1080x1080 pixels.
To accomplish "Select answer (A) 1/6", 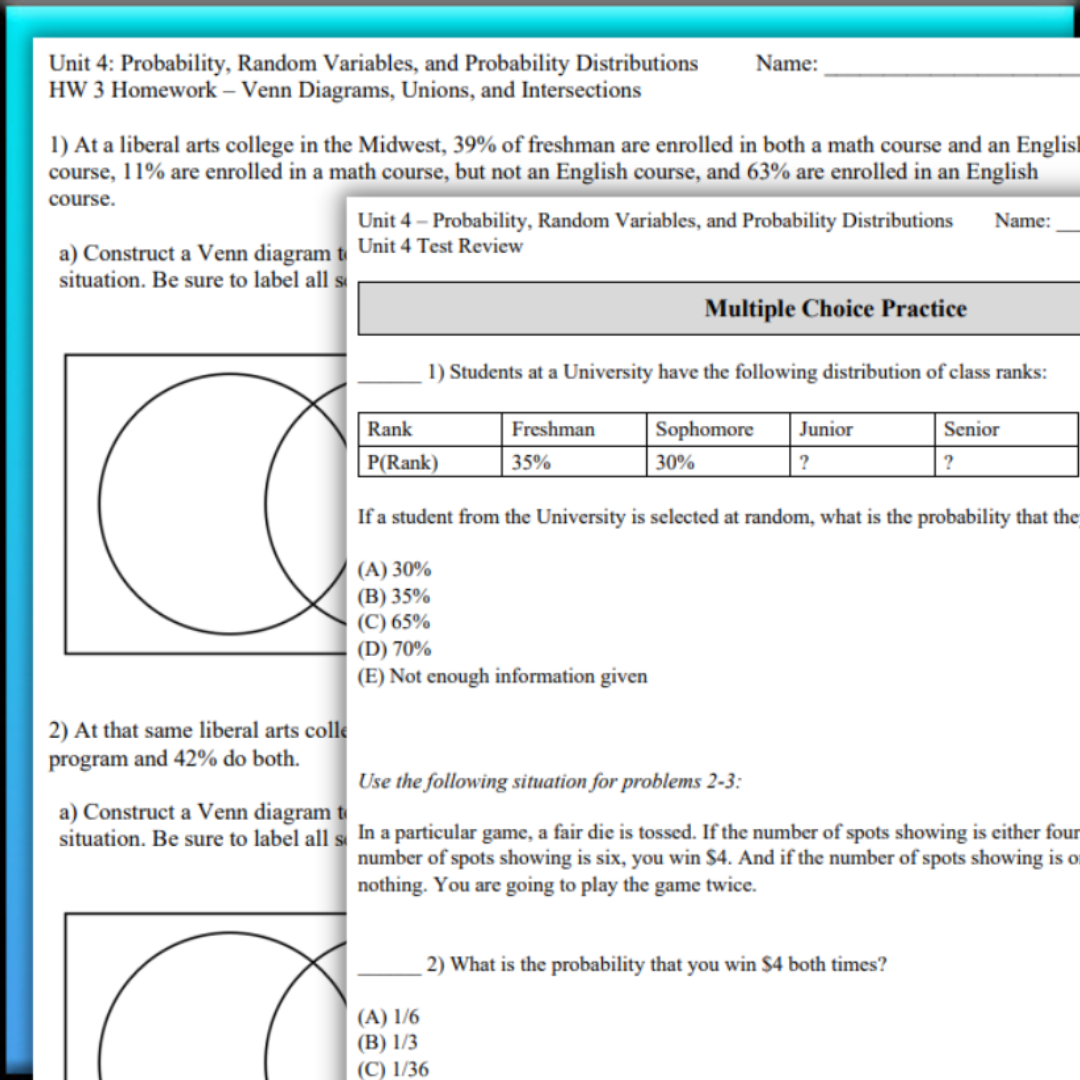I will (389, 1017).
